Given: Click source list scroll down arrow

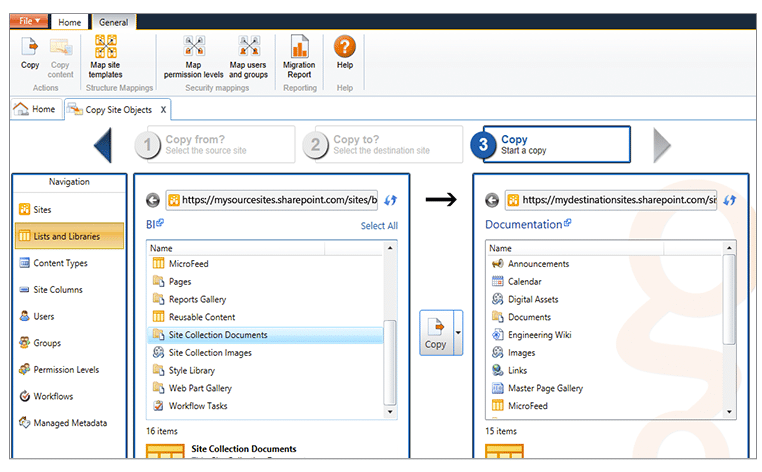Looking at the screenshot, I should (390, 412).
